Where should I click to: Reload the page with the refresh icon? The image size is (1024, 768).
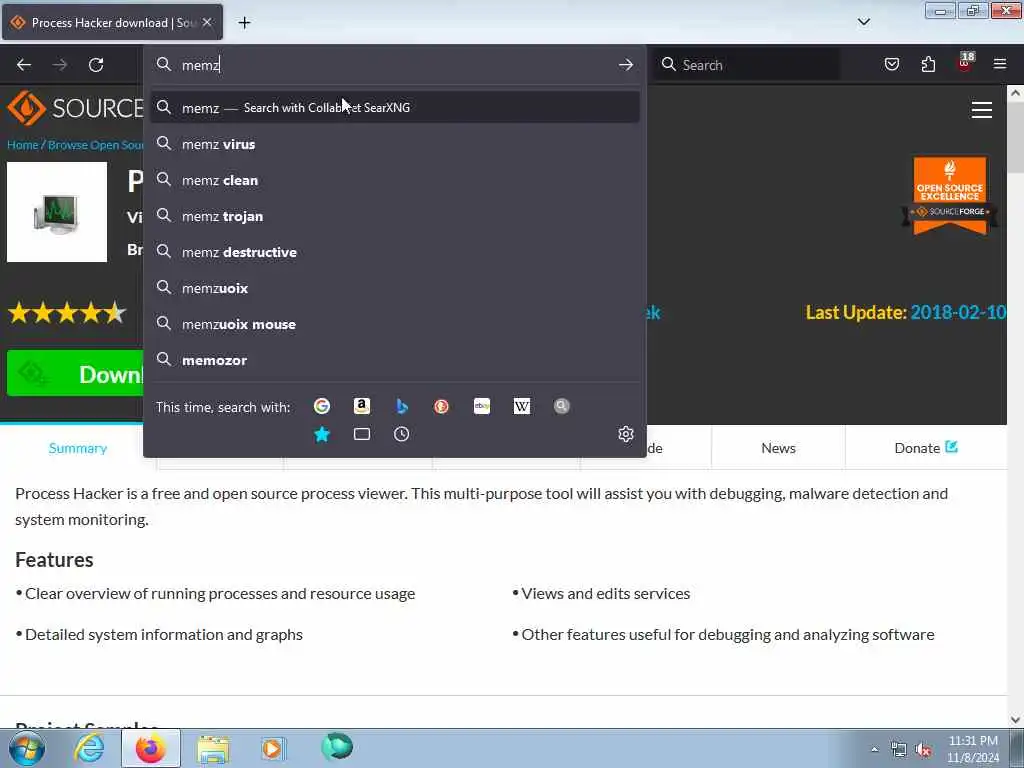96,65
